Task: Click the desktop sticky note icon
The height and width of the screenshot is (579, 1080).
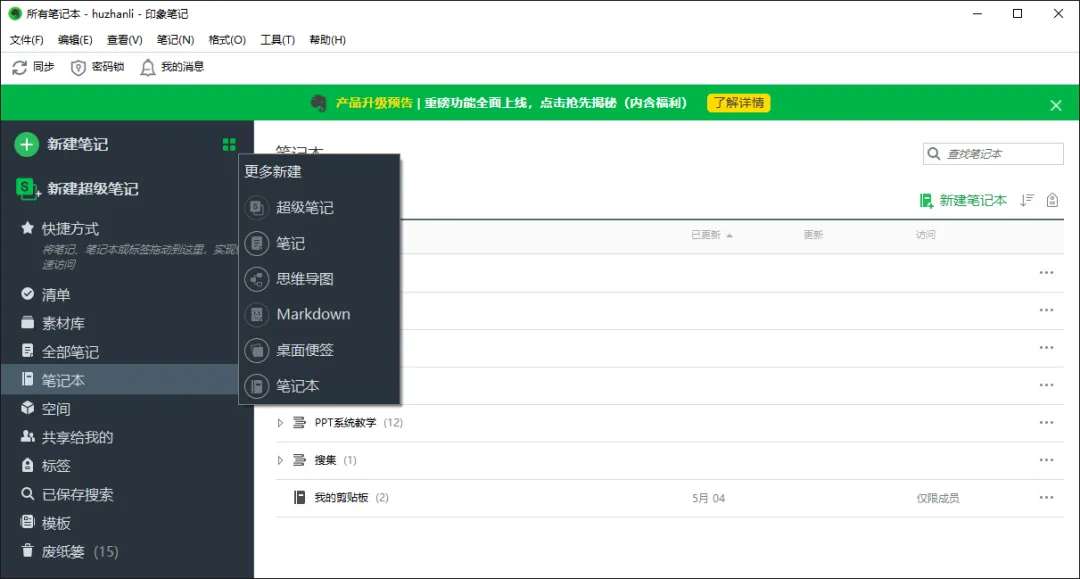Action: (x=256, y=350)
